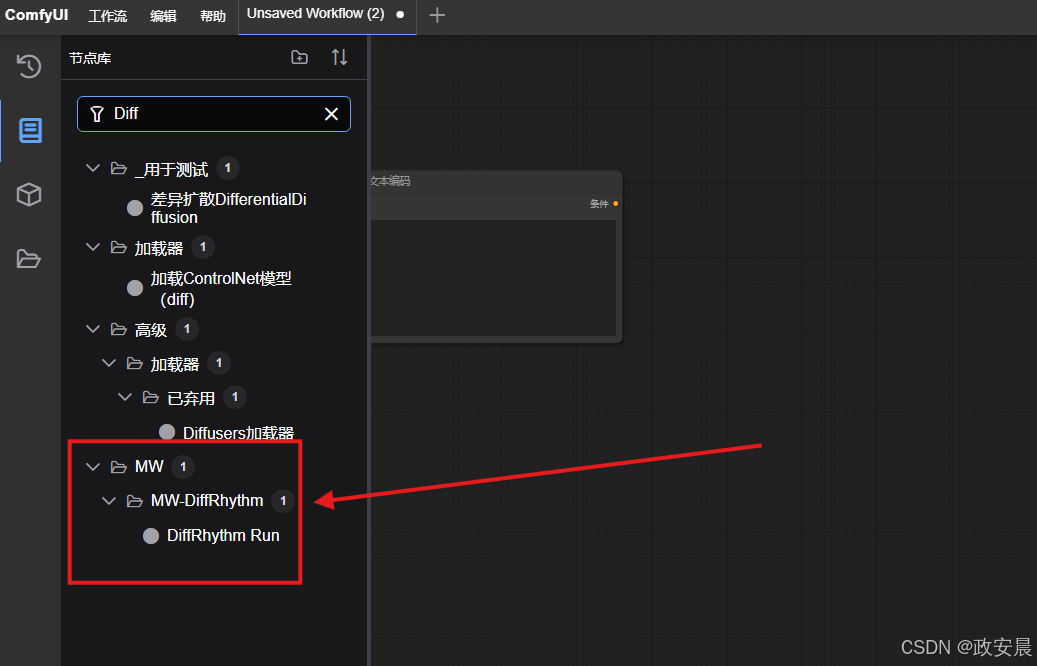Select the 加载ControlNet模型 (diff) node
Image resolution: width=1037 pixels, height=666 pixels.
(x=221, y=288)
